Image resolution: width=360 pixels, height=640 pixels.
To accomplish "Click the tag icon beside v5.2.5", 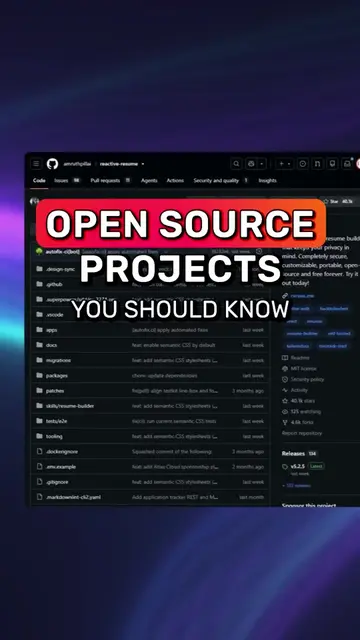I will 285,467.
